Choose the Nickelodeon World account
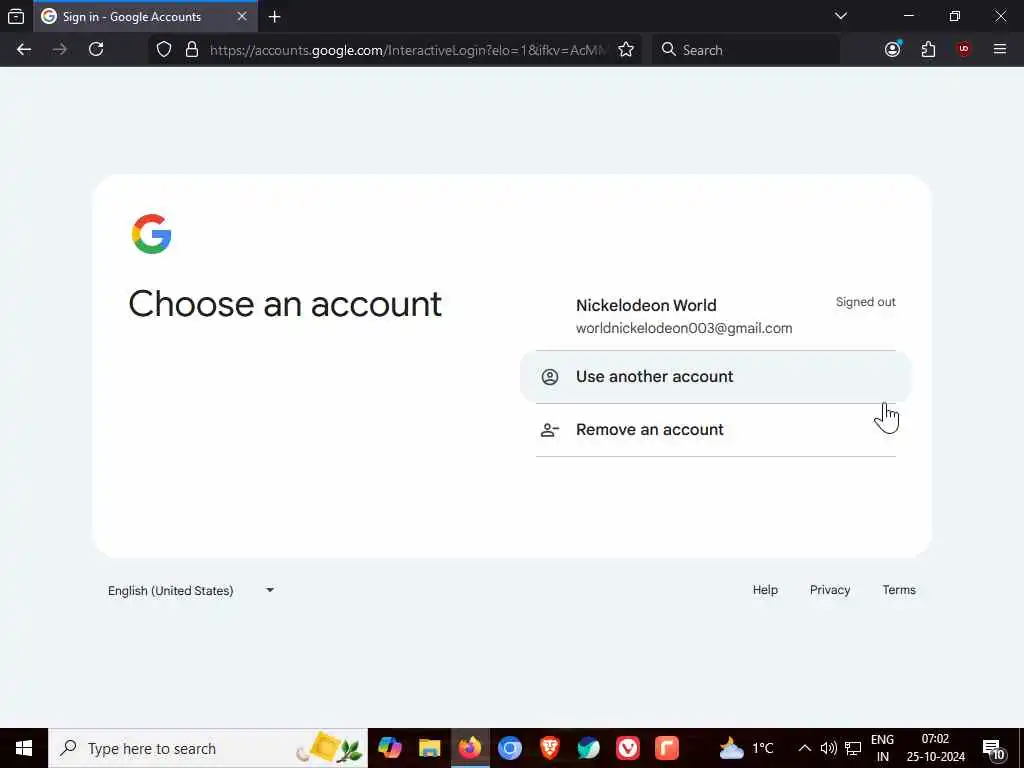Image resolution: width=1024 pixels, height=768 pixels. pyautogui.click(x=716, y=317)
